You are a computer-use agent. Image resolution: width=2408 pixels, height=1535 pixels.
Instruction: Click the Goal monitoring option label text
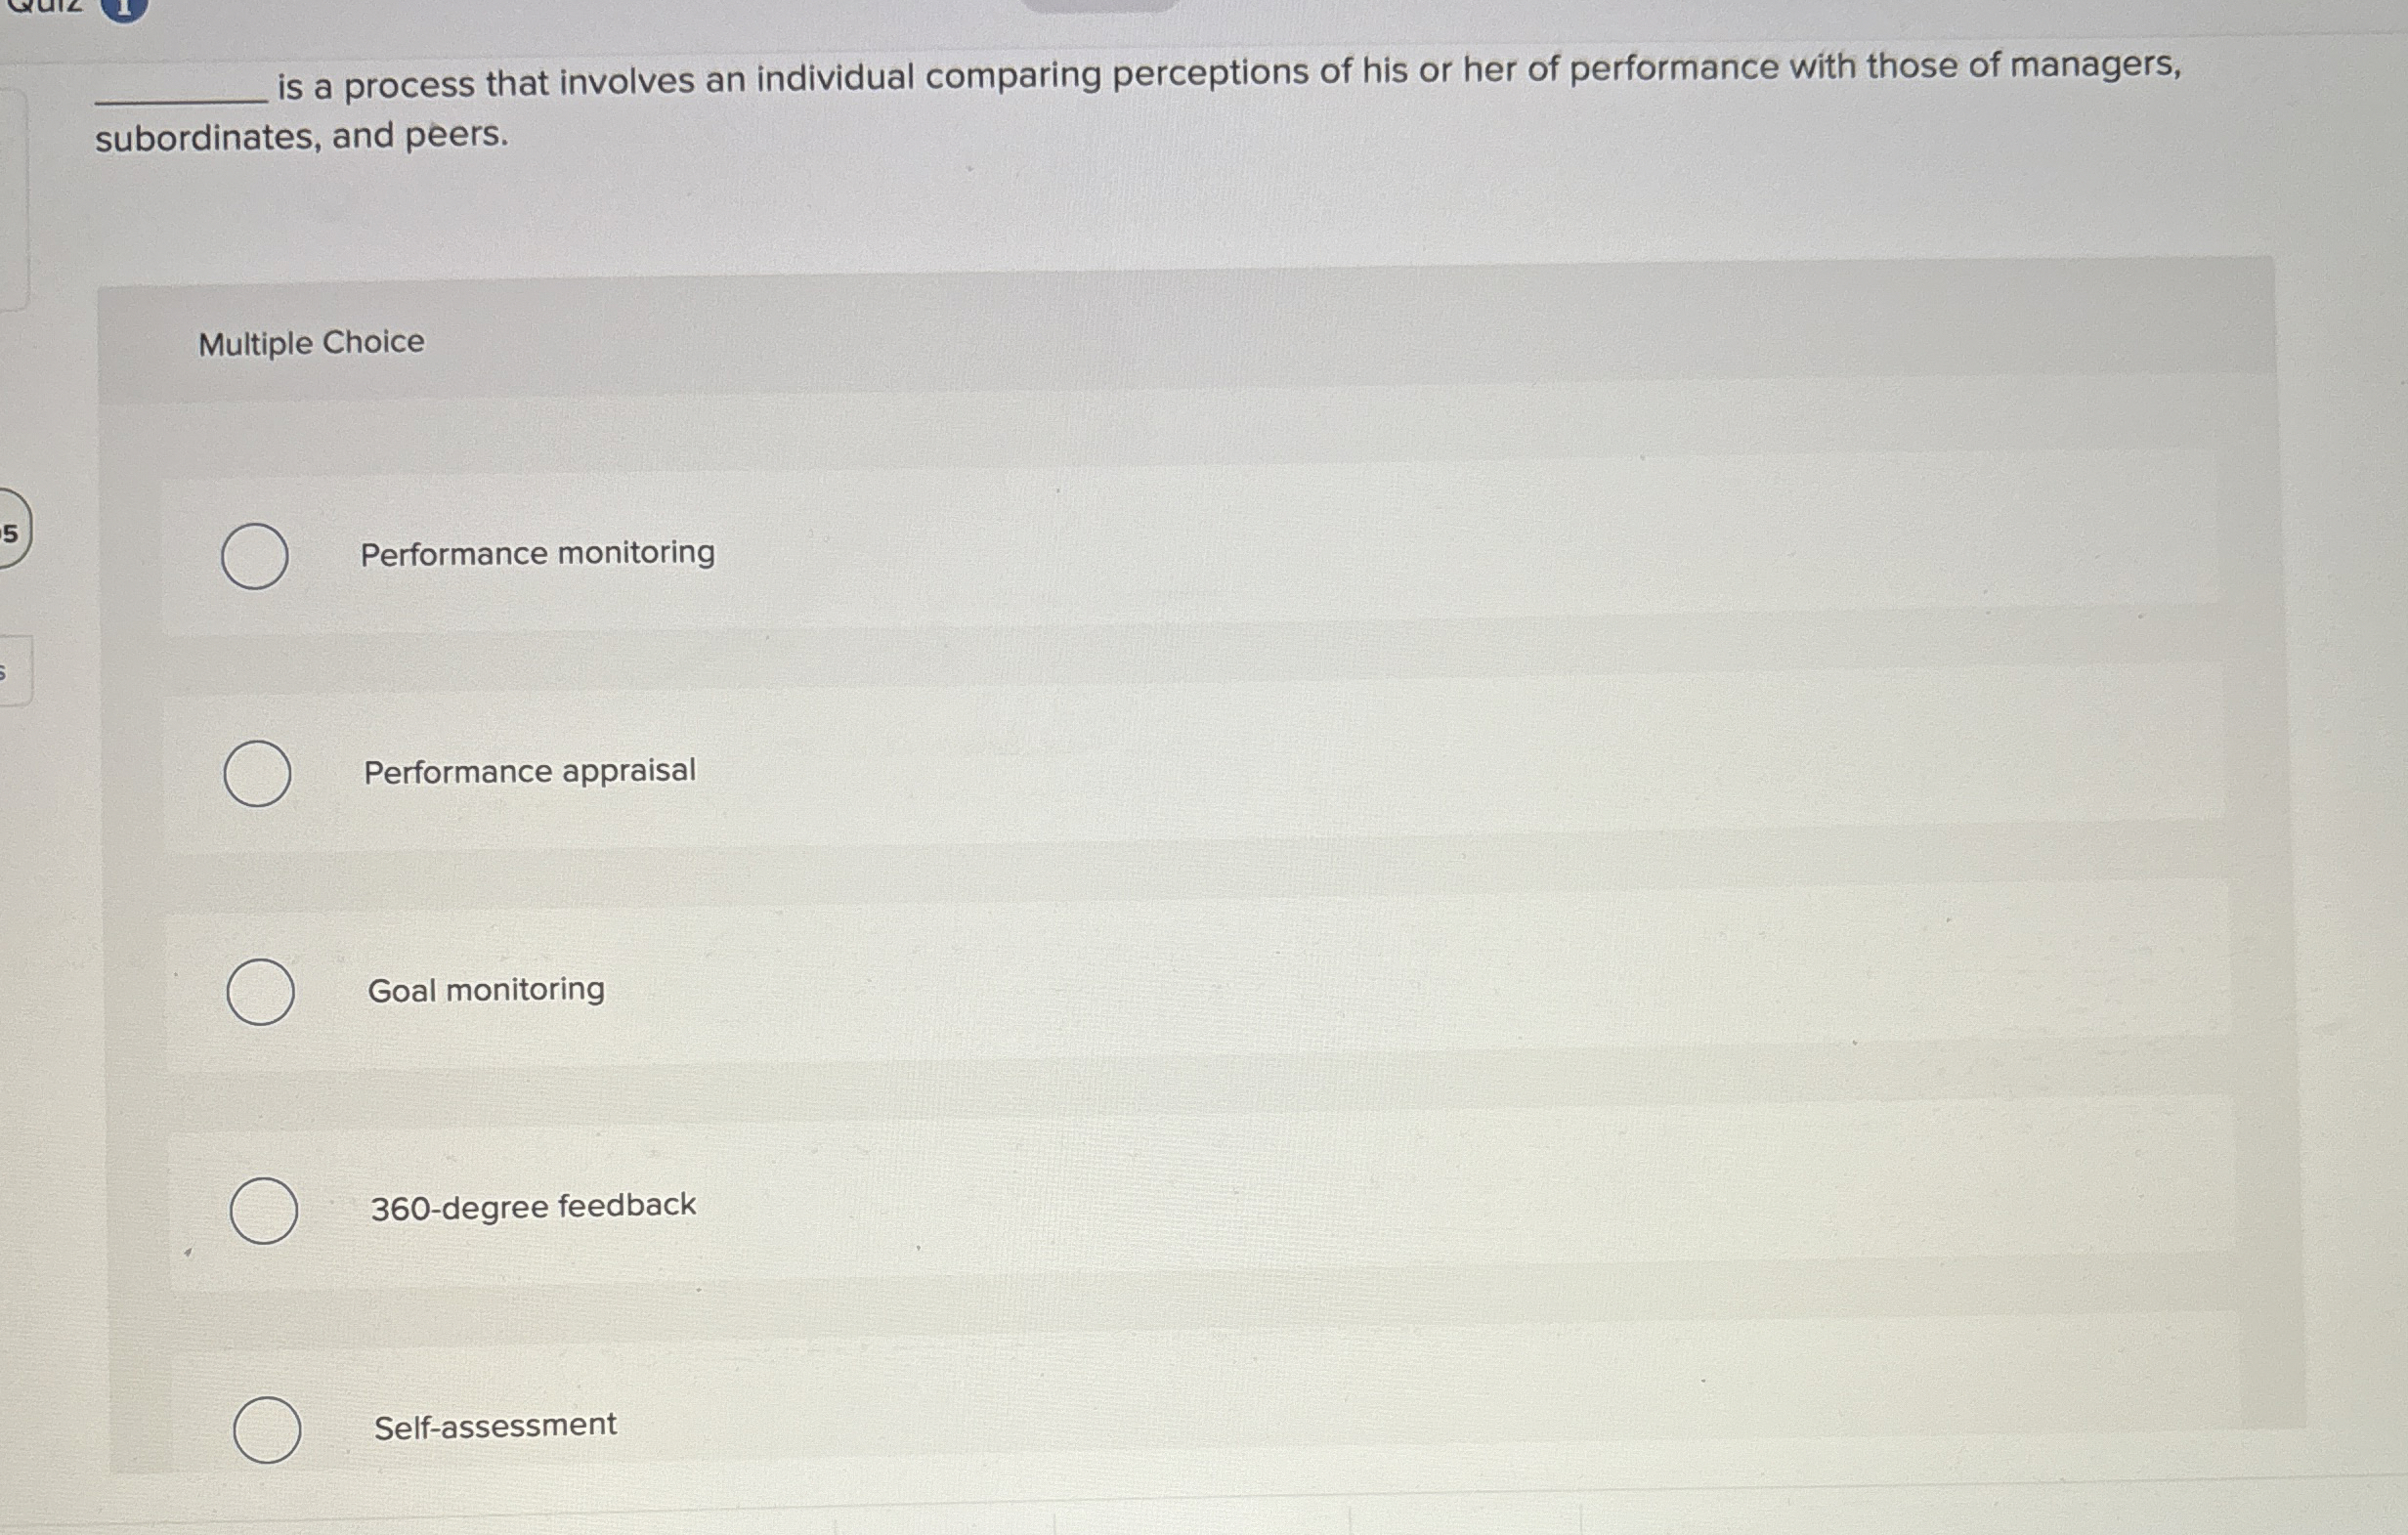(485, 989)
